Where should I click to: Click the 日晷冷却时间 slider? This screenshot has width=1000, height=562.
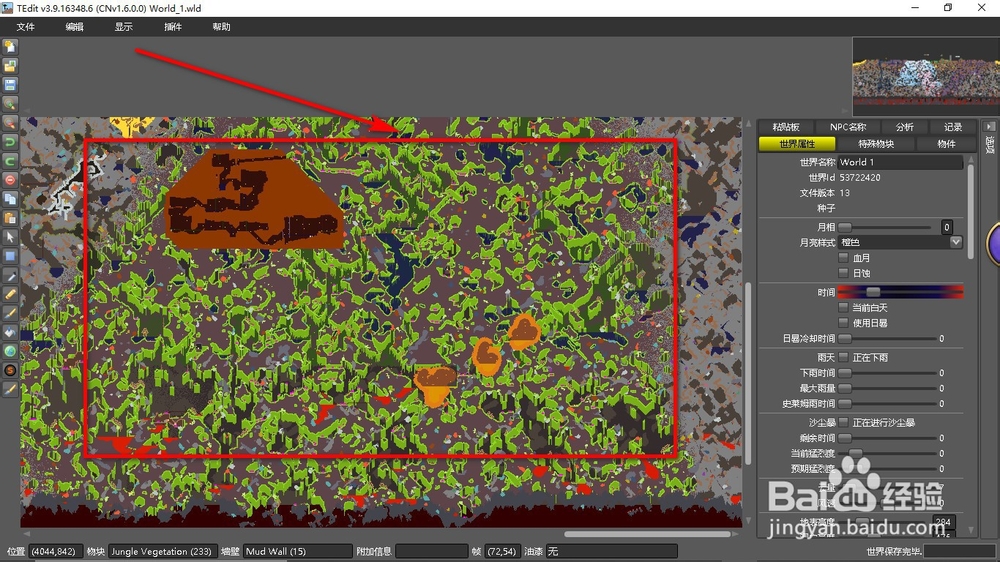tap(886, 338)
